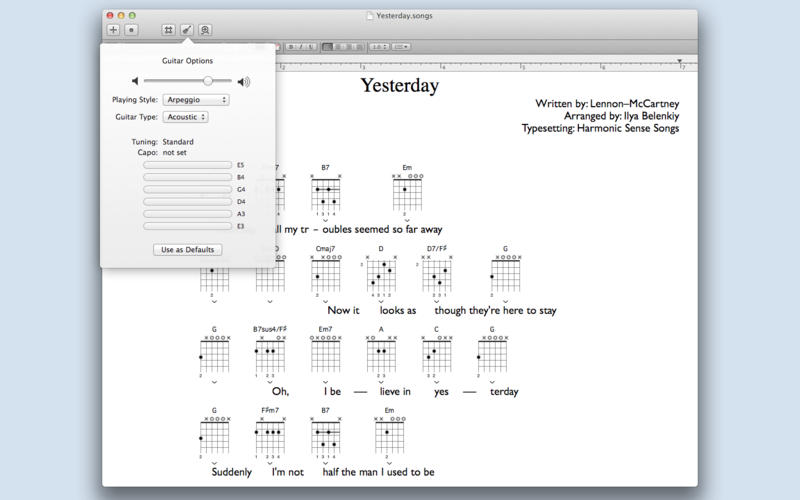The height and width of the screenshot is (500, 800).
Task: Click the lyric 'Oh,'
Action: (x=280, y=391)
